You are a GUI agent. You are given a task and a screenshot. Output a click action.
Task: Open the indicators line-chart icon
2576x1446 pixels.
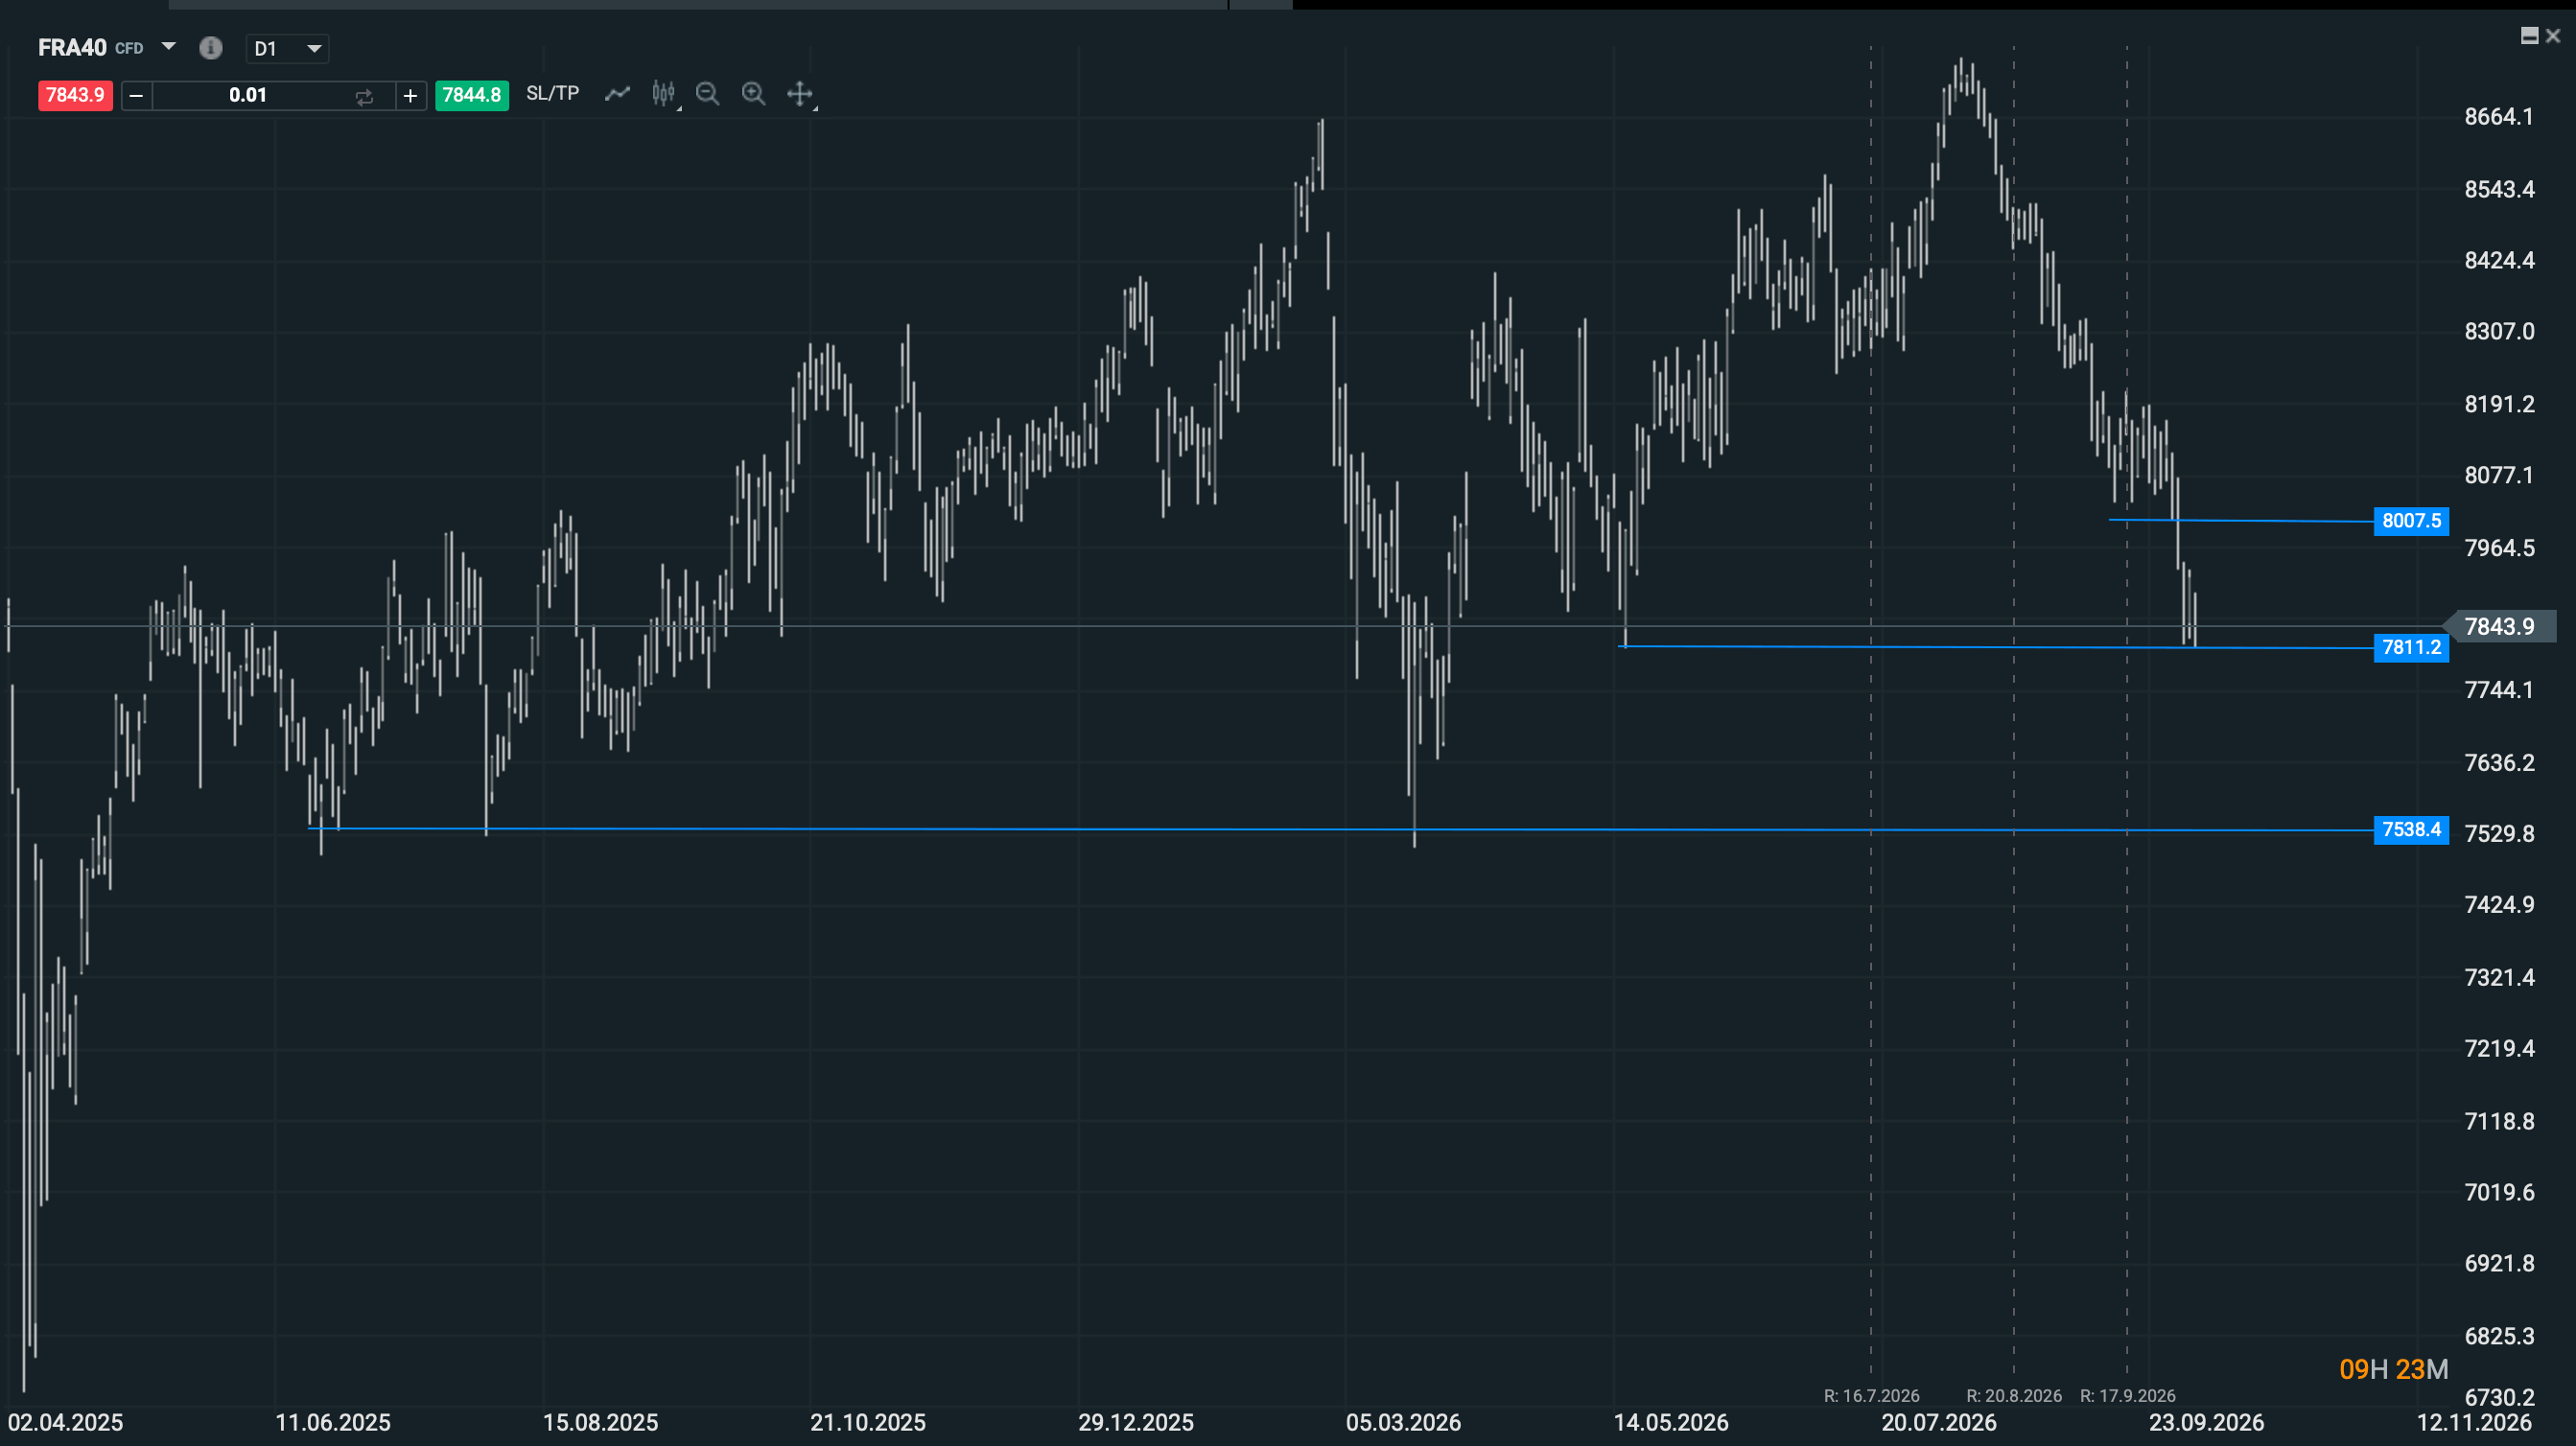[x=617, y=94]
